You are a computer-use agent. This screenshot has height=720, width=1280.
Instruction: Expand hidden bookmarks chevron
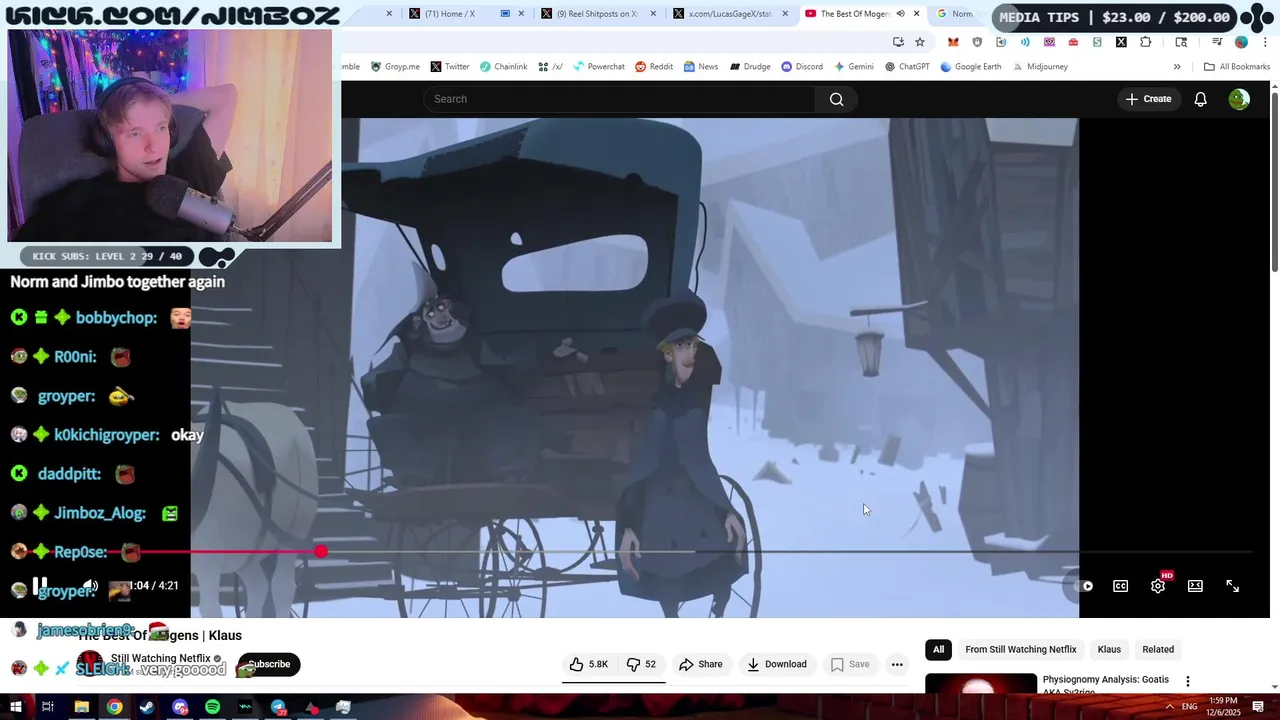pyautogui.click(x=1177, y=67)
